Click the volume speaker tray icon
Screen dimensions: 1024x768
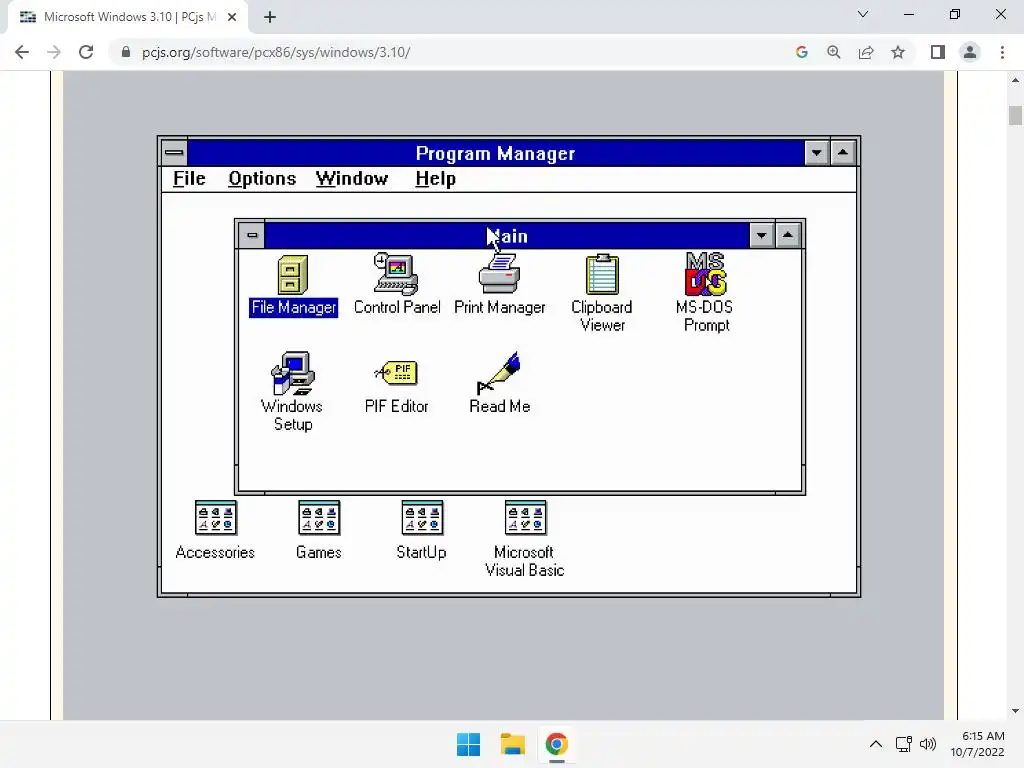927,744
